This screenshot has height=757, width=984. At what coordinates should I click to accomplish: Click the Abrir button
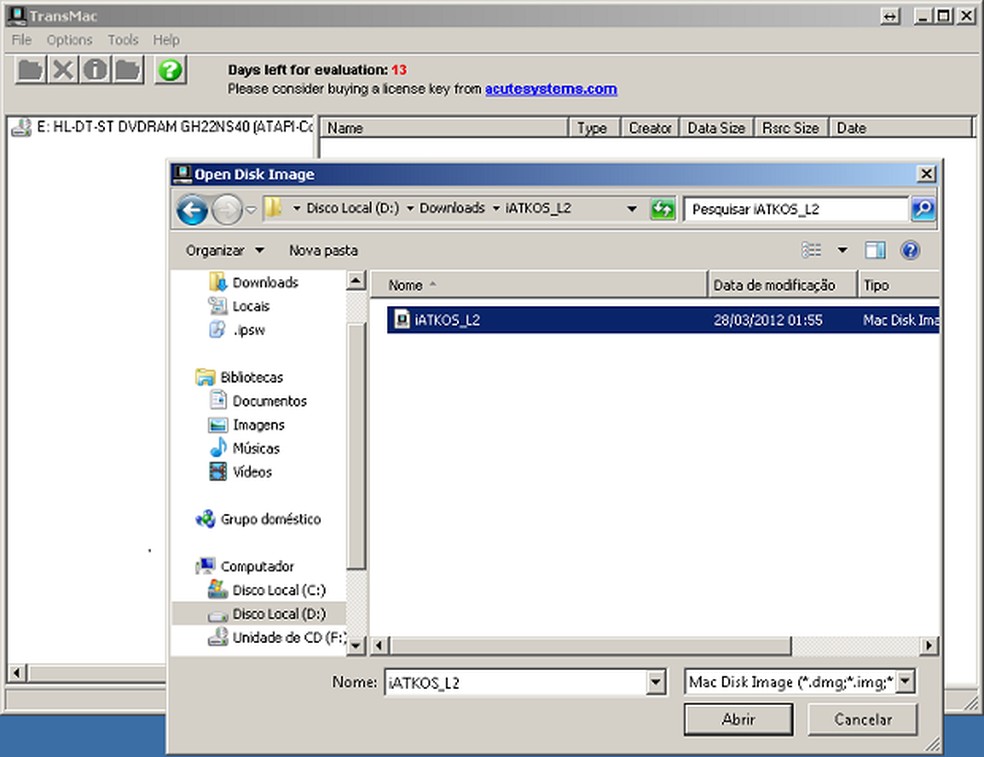pyautogui.click(x=738, y=719)
